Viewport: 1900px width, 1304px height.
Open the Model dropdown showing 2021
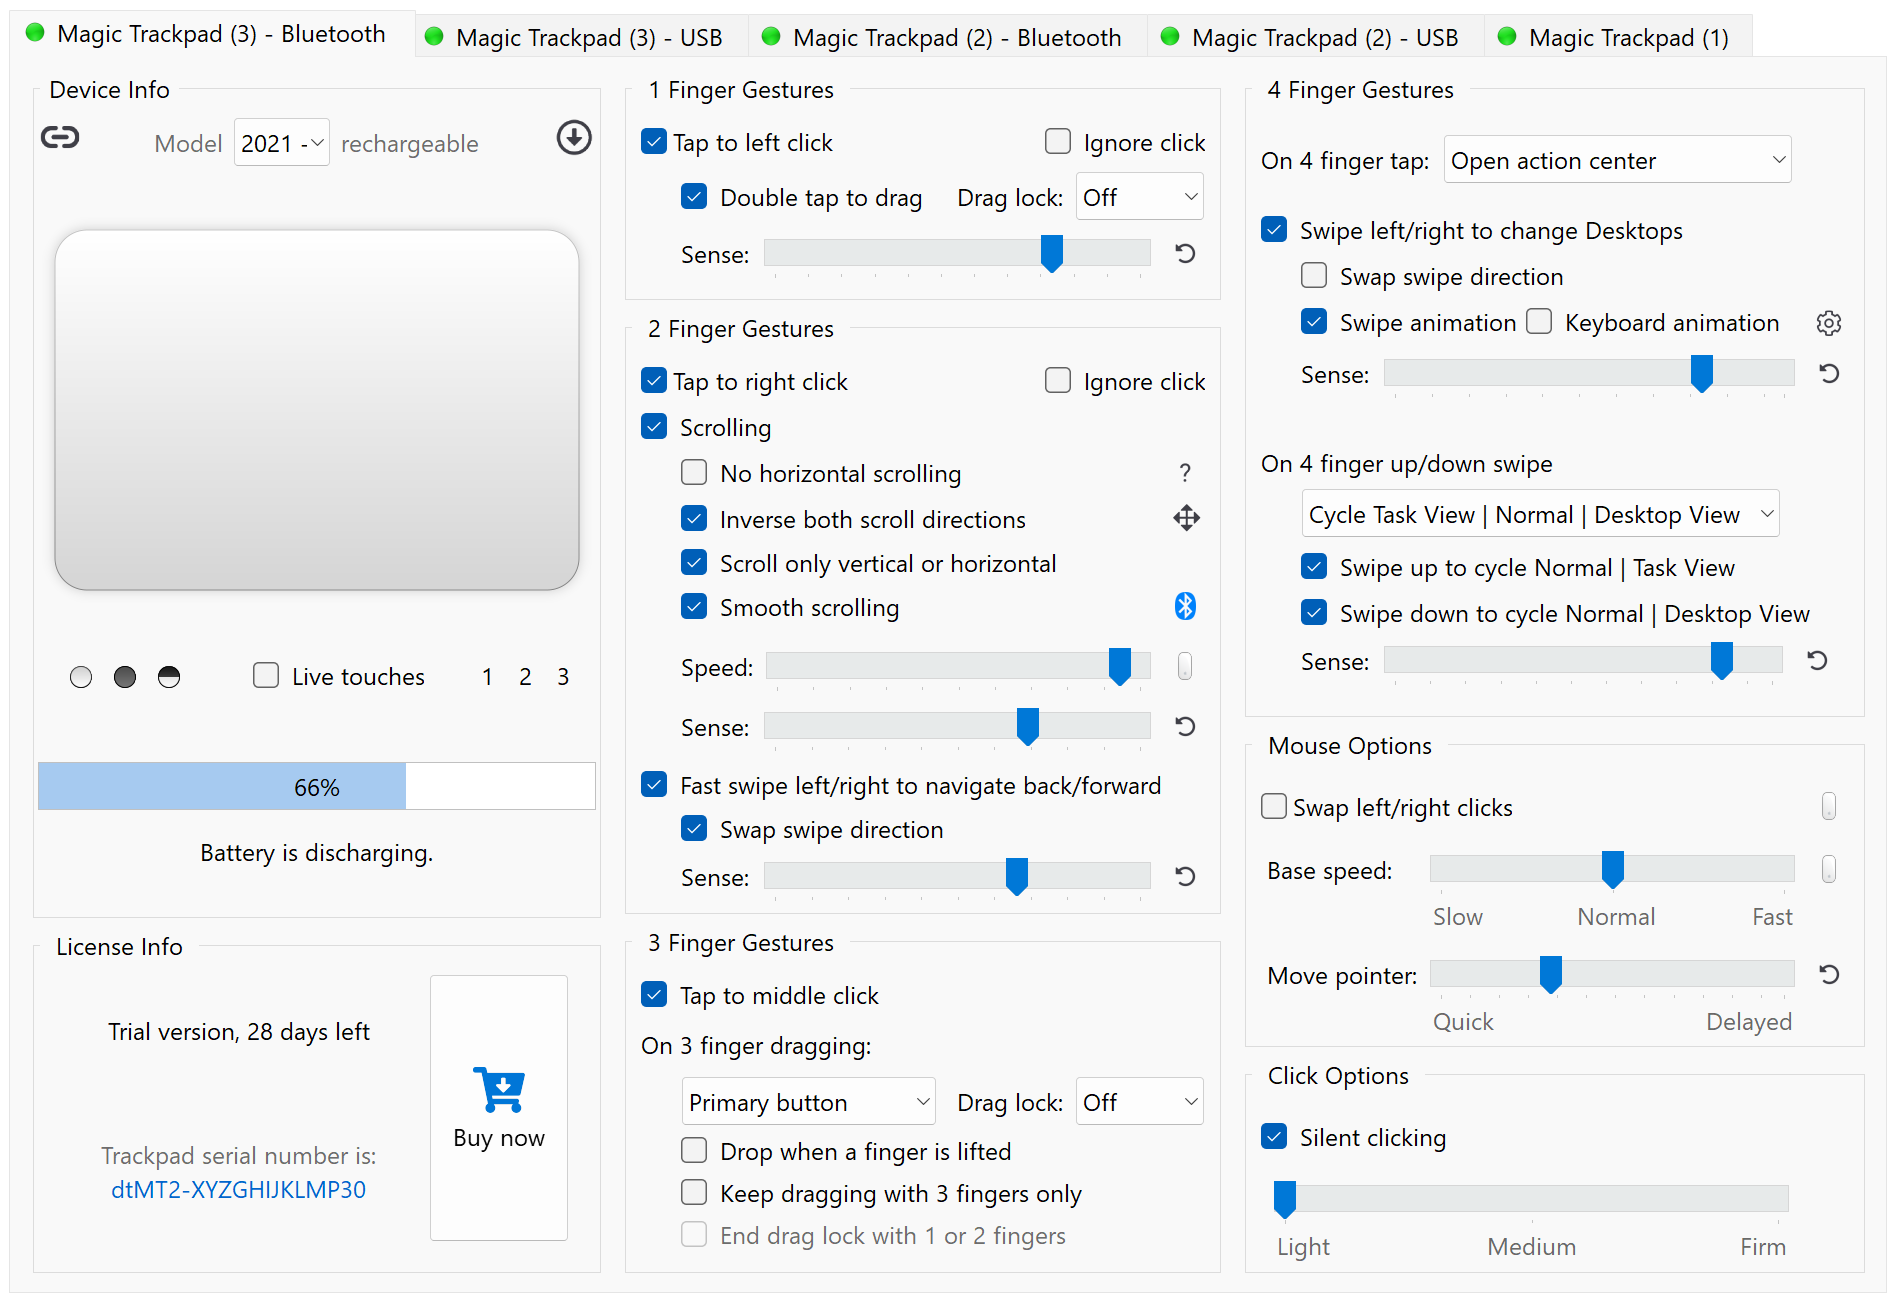[x=281, y=142]
